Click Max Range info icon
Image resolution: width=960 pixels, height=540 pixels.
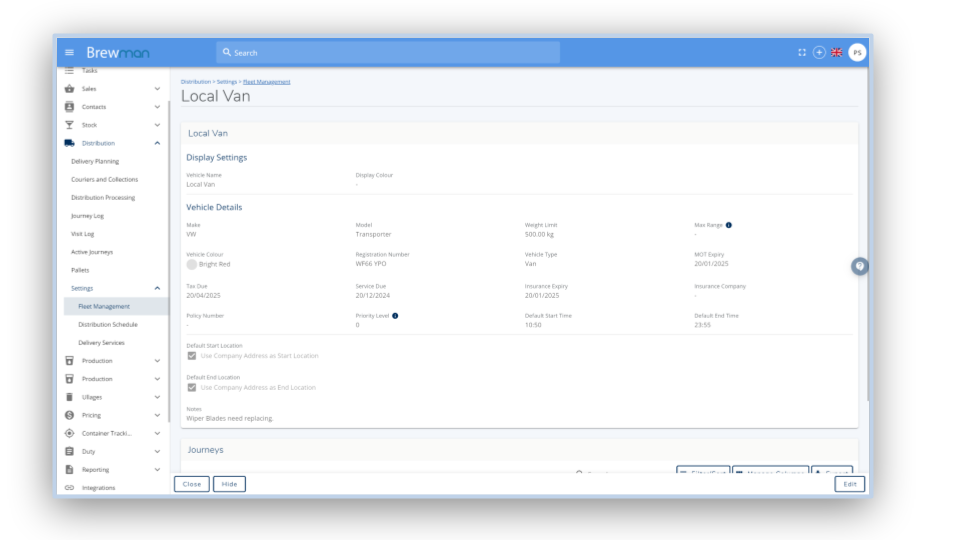729,225
